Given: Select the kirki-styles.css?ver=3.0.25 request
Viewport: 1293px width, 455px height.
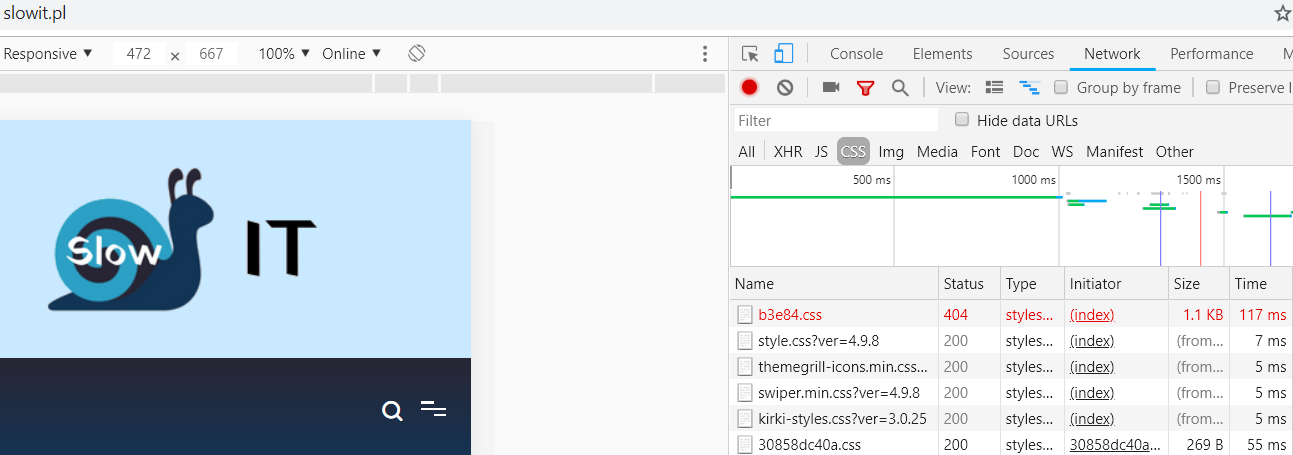Looking at the screenshot, I should [842, 418].
